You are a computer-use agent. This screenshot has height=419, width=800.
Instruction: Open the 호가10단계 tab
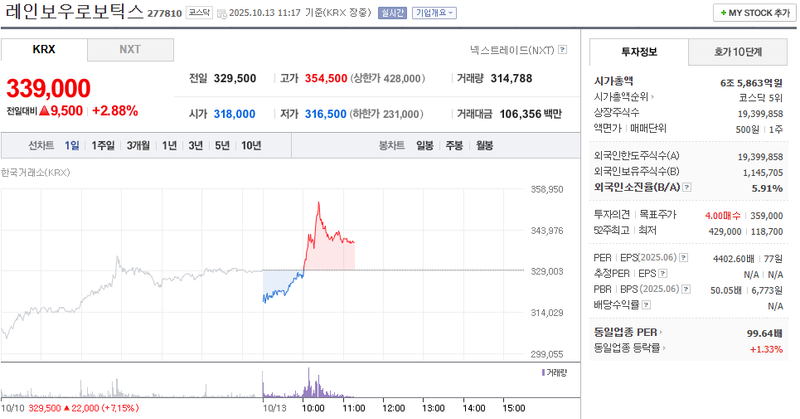[x=736, y=51]
